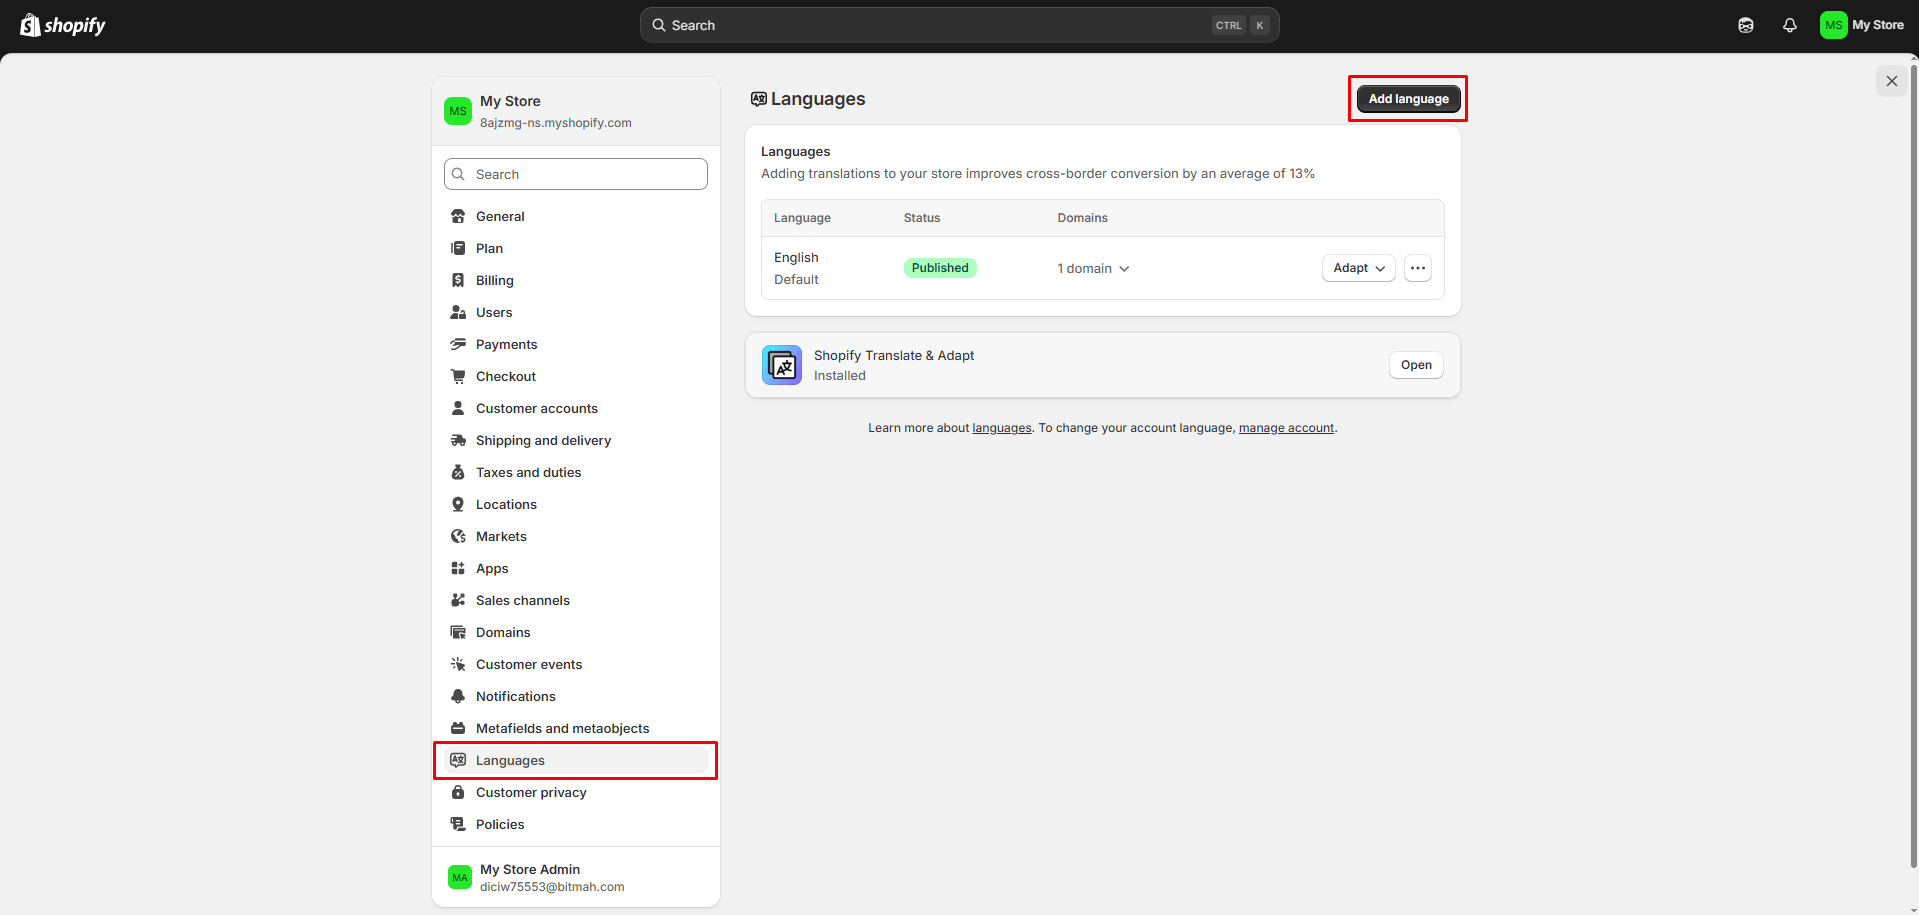This screenshot has width=1919, height=915.
Task: Click the Customer events icon
Action: (x=458, y=664)
